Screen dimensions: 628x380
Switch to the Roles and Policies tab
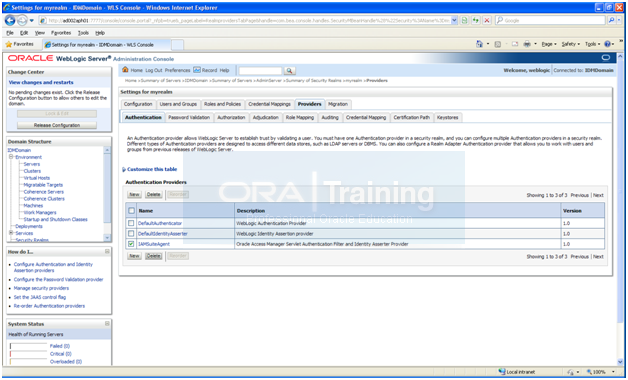[222, 104]
